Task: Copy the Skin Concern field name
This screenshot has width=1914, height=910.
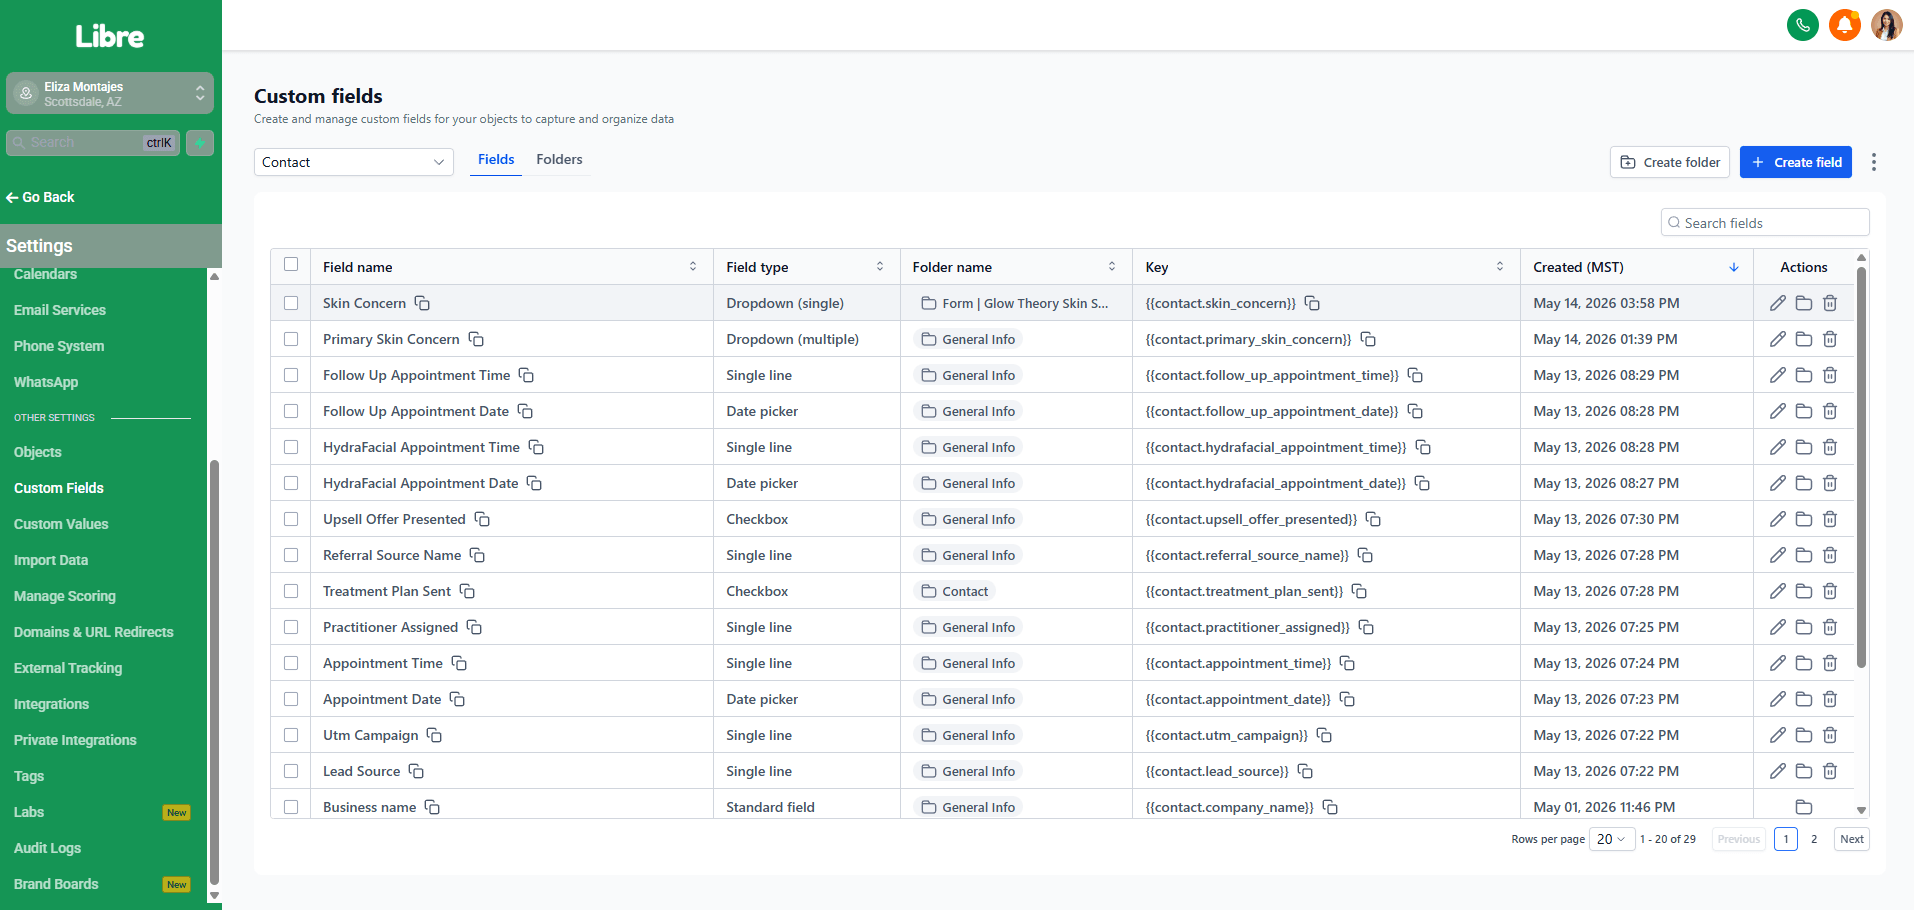Action: [422, 303]
